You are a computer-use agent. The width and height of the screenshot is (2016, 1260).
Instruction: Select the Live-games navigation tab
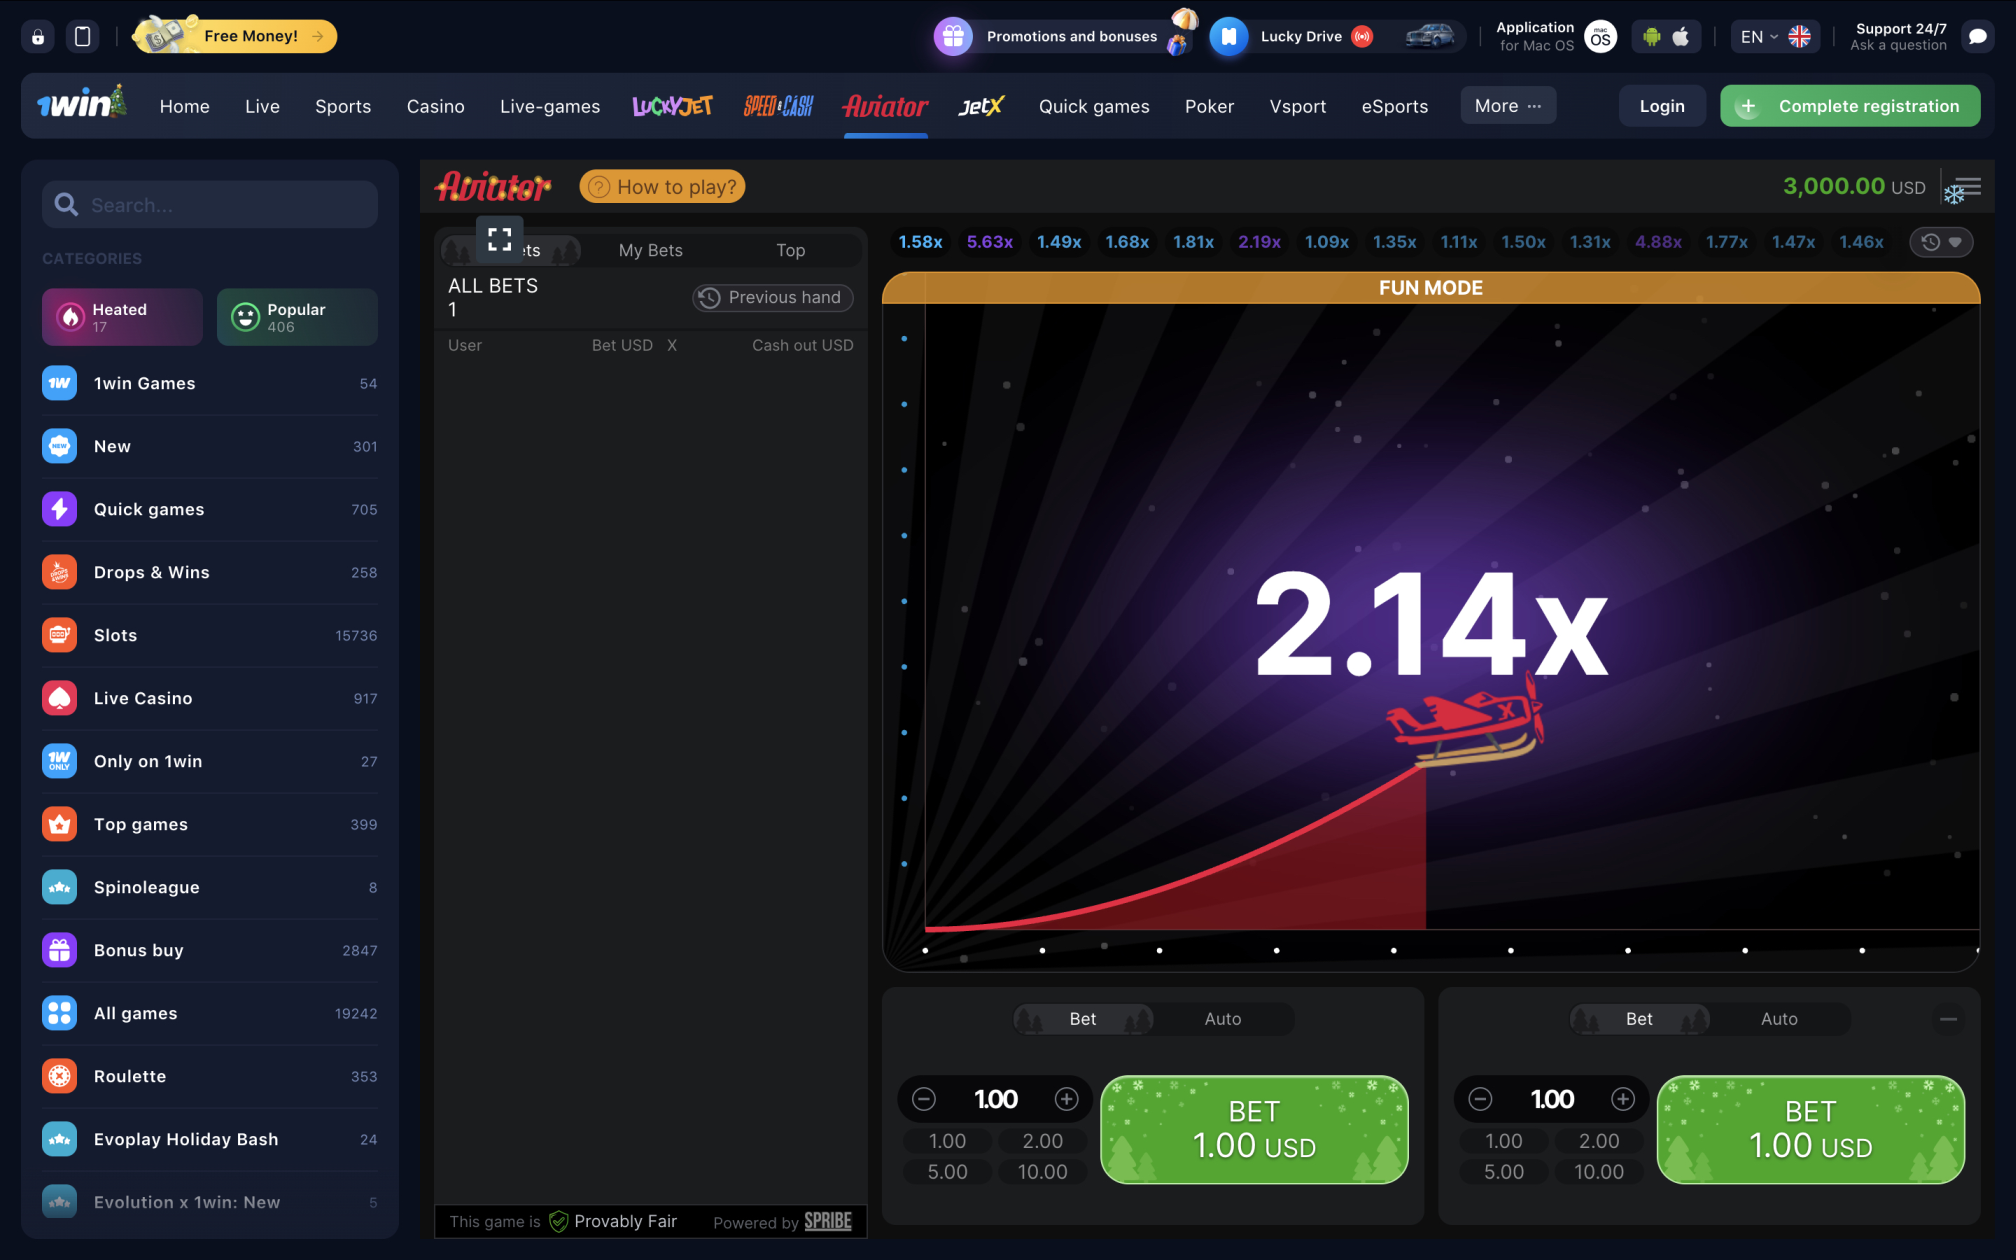point(550,105)
